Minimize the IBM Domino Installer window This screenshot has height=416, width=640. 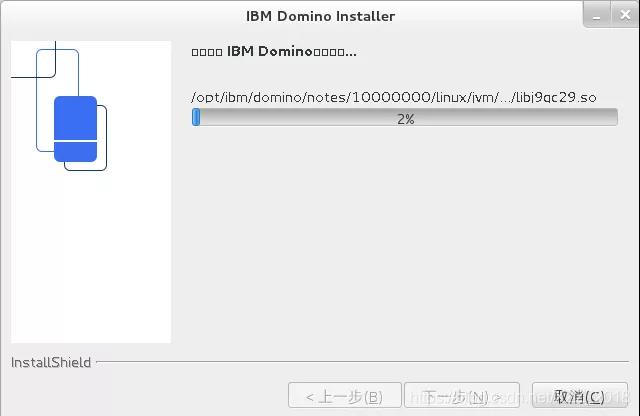pos(597,16)
